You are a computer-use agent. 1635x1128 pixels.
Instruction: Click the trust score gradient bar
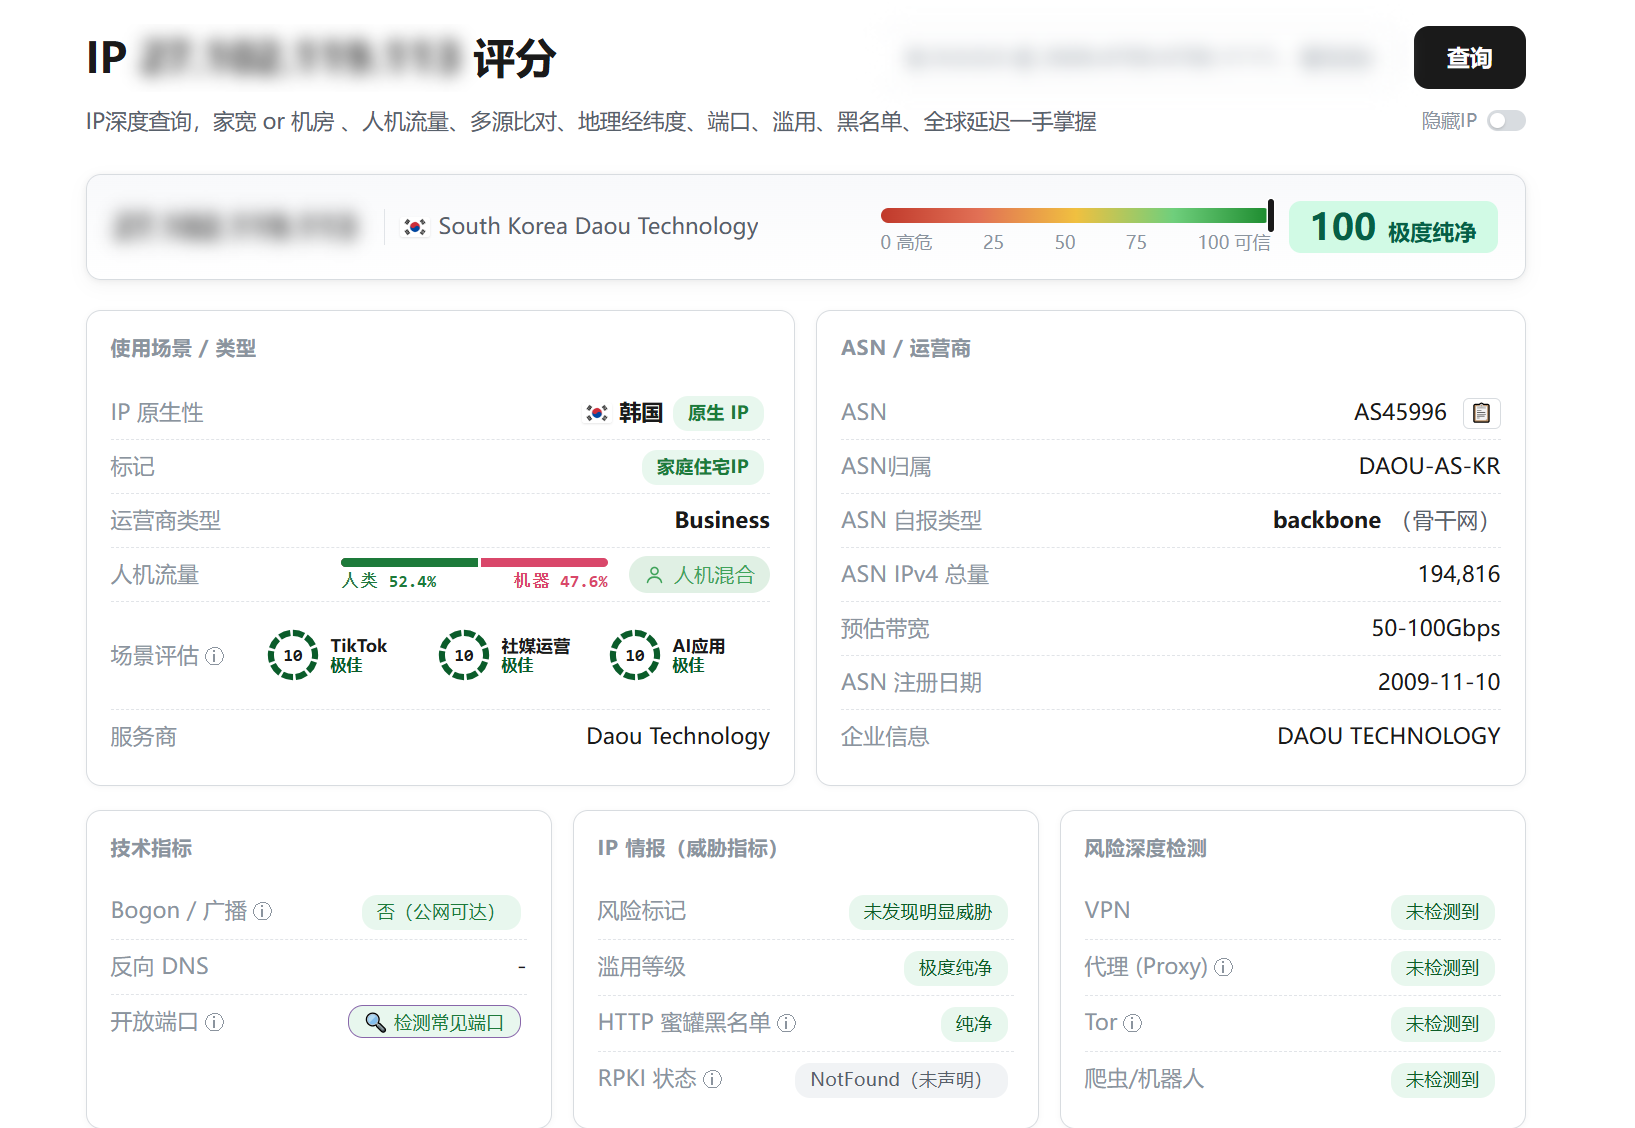click(1074, 215)
